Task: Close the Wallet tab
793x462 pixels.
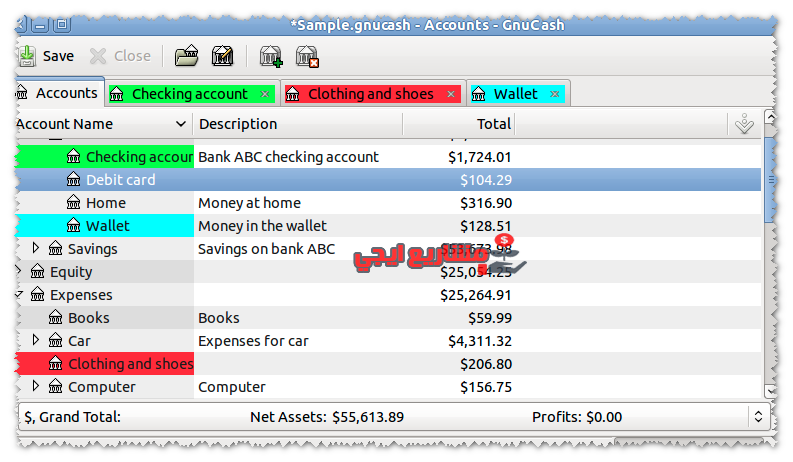Action: point(555,94)
